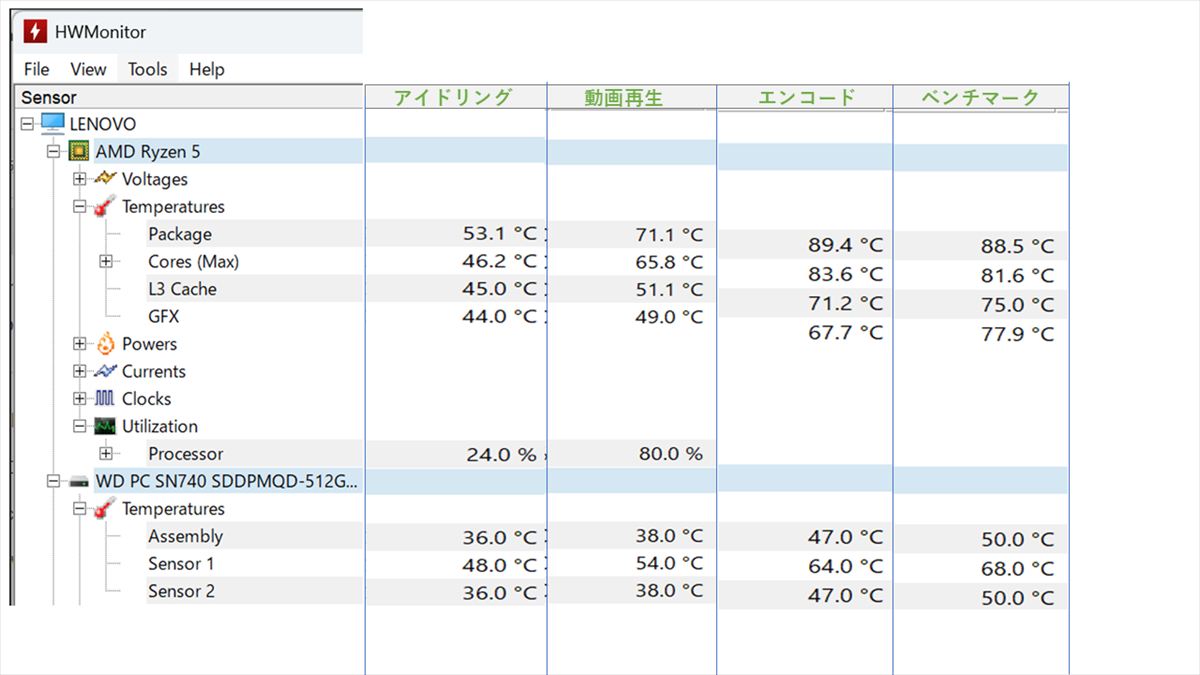This screenshot has width=1200, height=675.
Task: Select the Cores (Max) row label
Action: [x=194, y=262]
